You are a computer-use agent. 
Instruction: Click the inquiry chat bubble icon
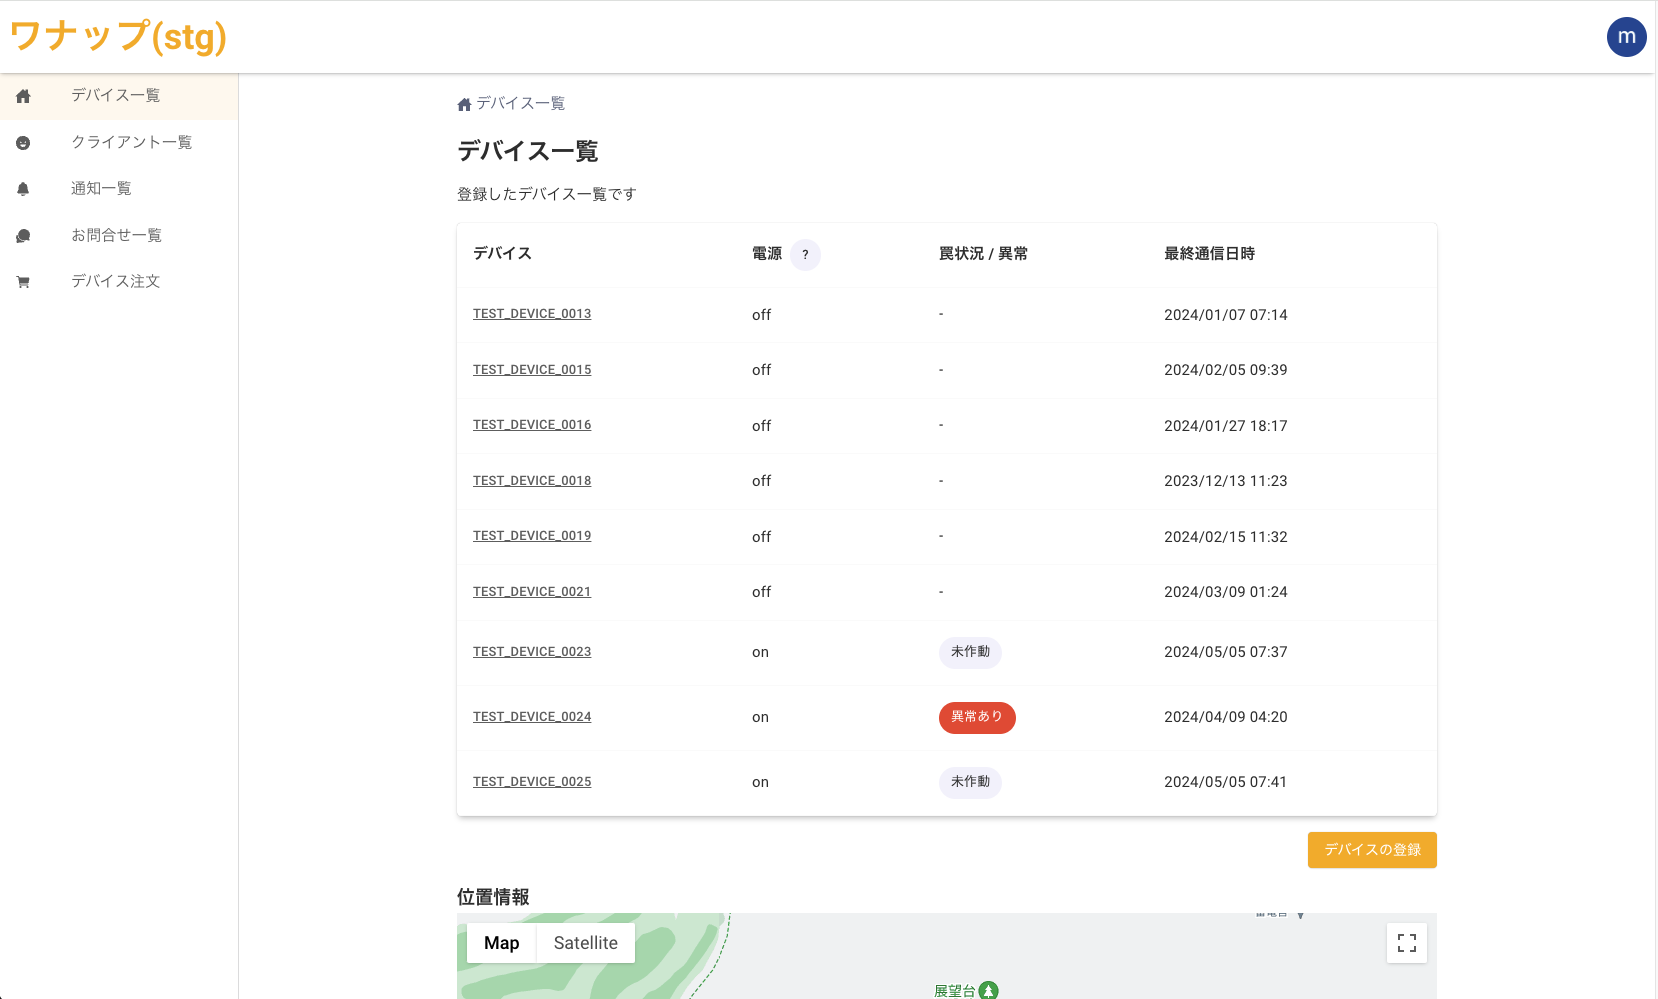point(23,236)
